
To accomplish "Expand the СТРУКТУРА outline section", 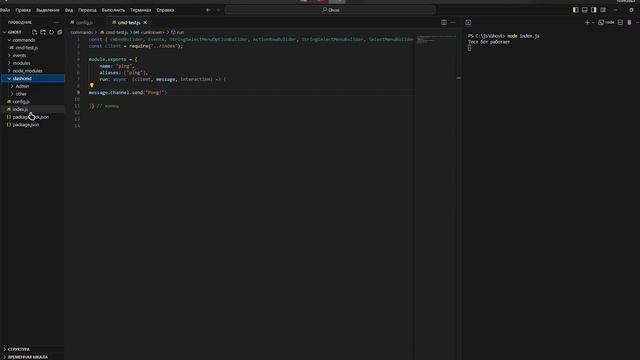I will [x=32, y=349].
